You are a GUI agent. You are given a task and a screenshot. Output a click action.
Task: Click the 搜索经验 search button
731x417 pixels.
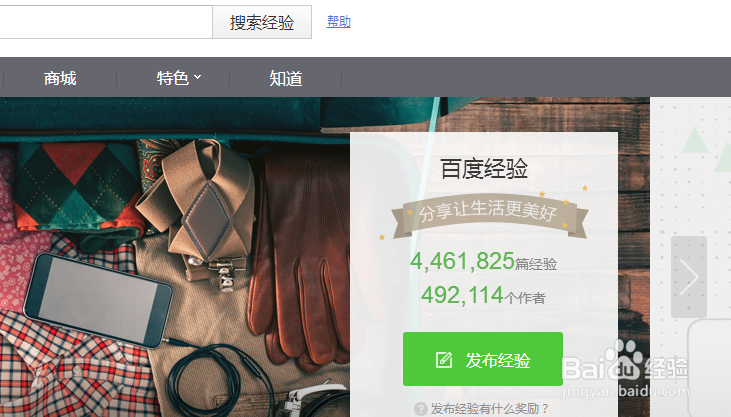click(262, 22)
